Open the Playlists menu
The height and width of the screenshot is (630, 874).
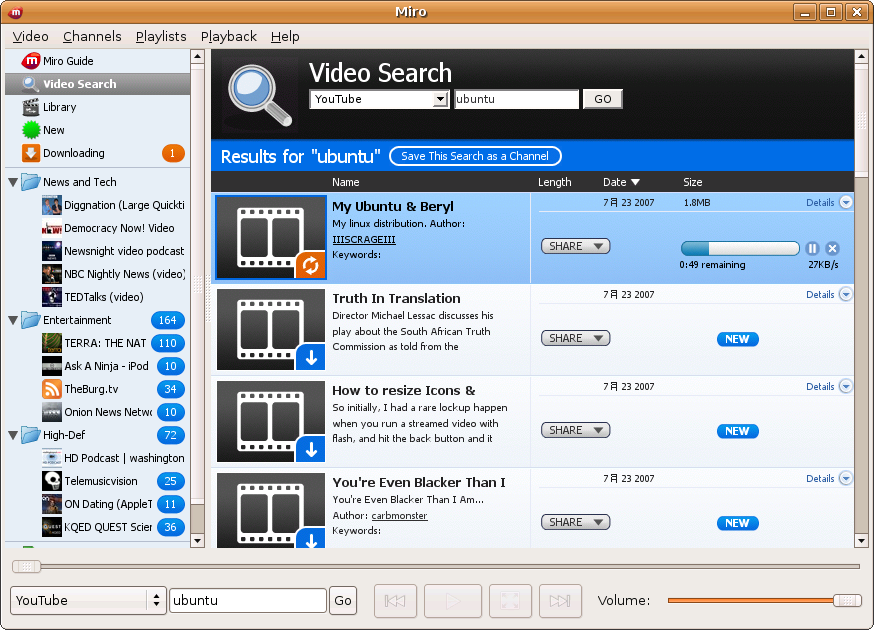tap(161, 36)
